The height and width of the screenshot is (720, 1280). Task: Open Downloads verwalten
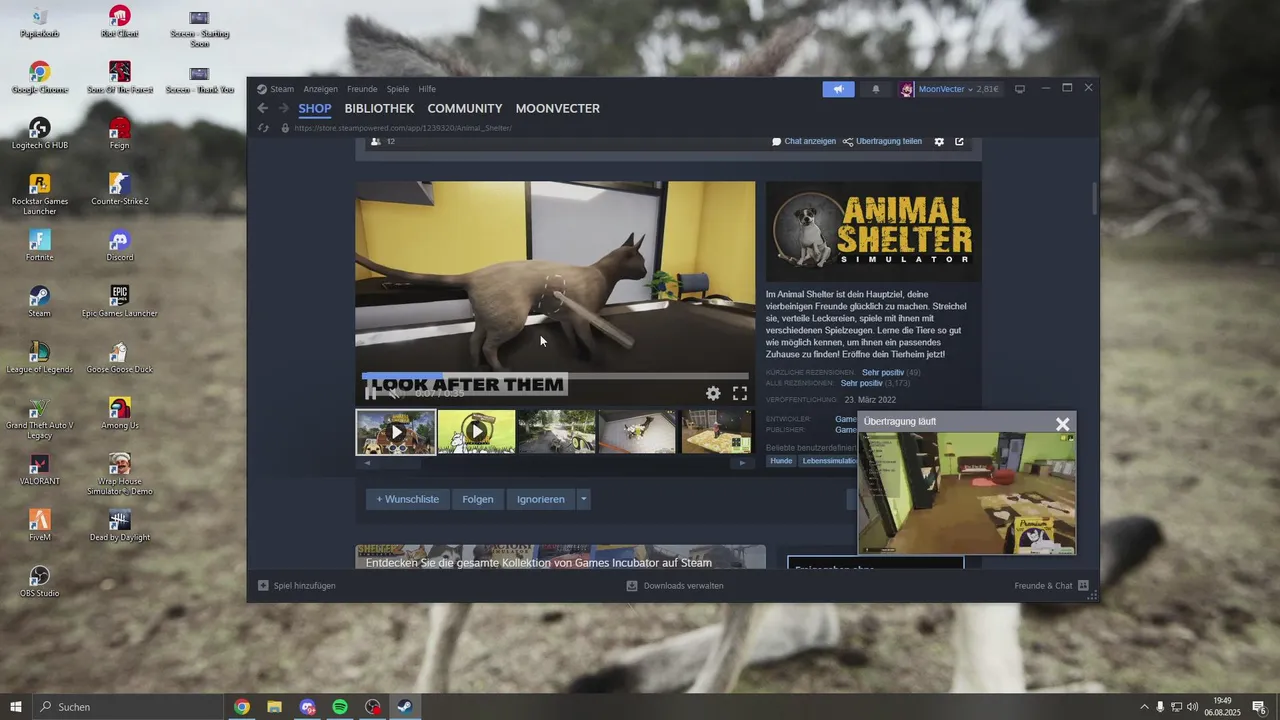tap(675, 586)
